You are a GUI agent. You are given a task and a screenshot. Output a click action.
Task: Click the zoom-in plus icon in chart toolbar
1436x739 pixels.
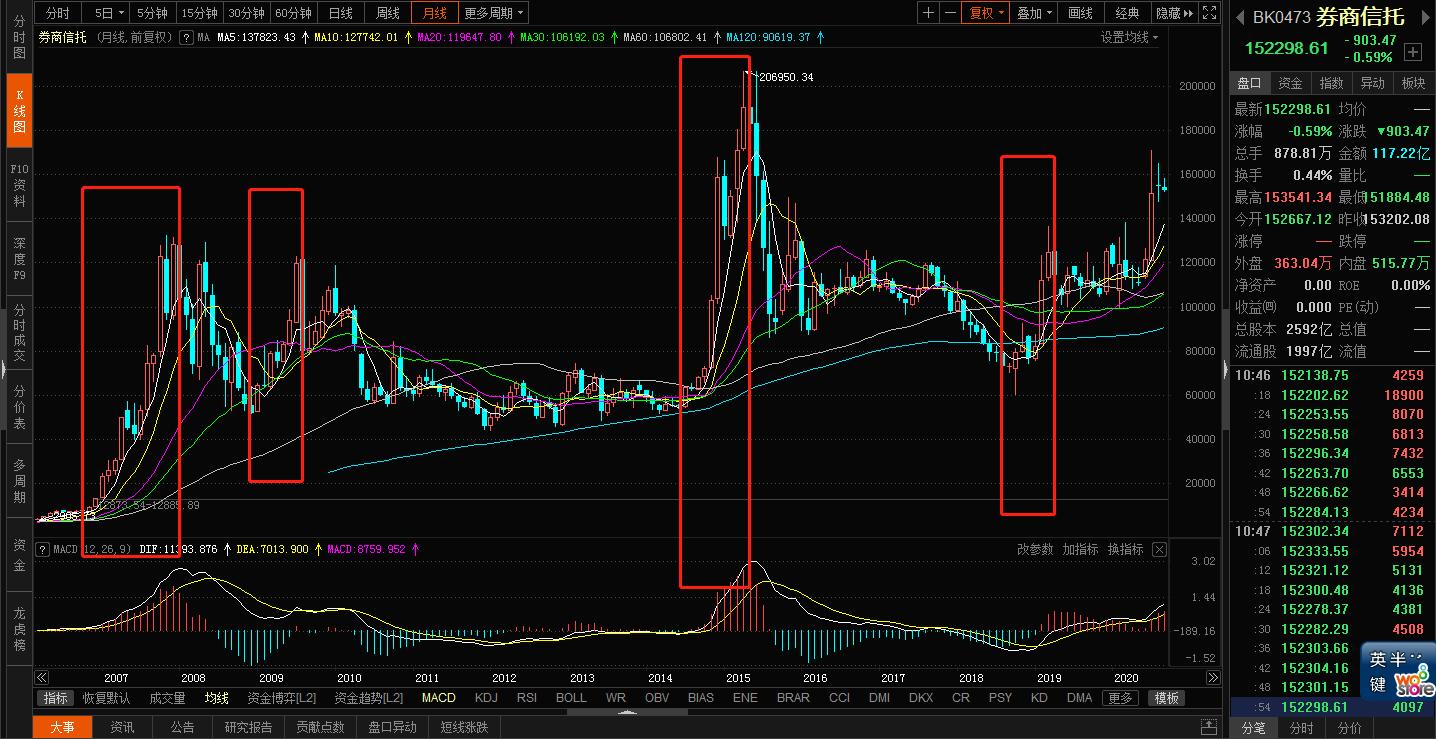click(x=929, y=13)
